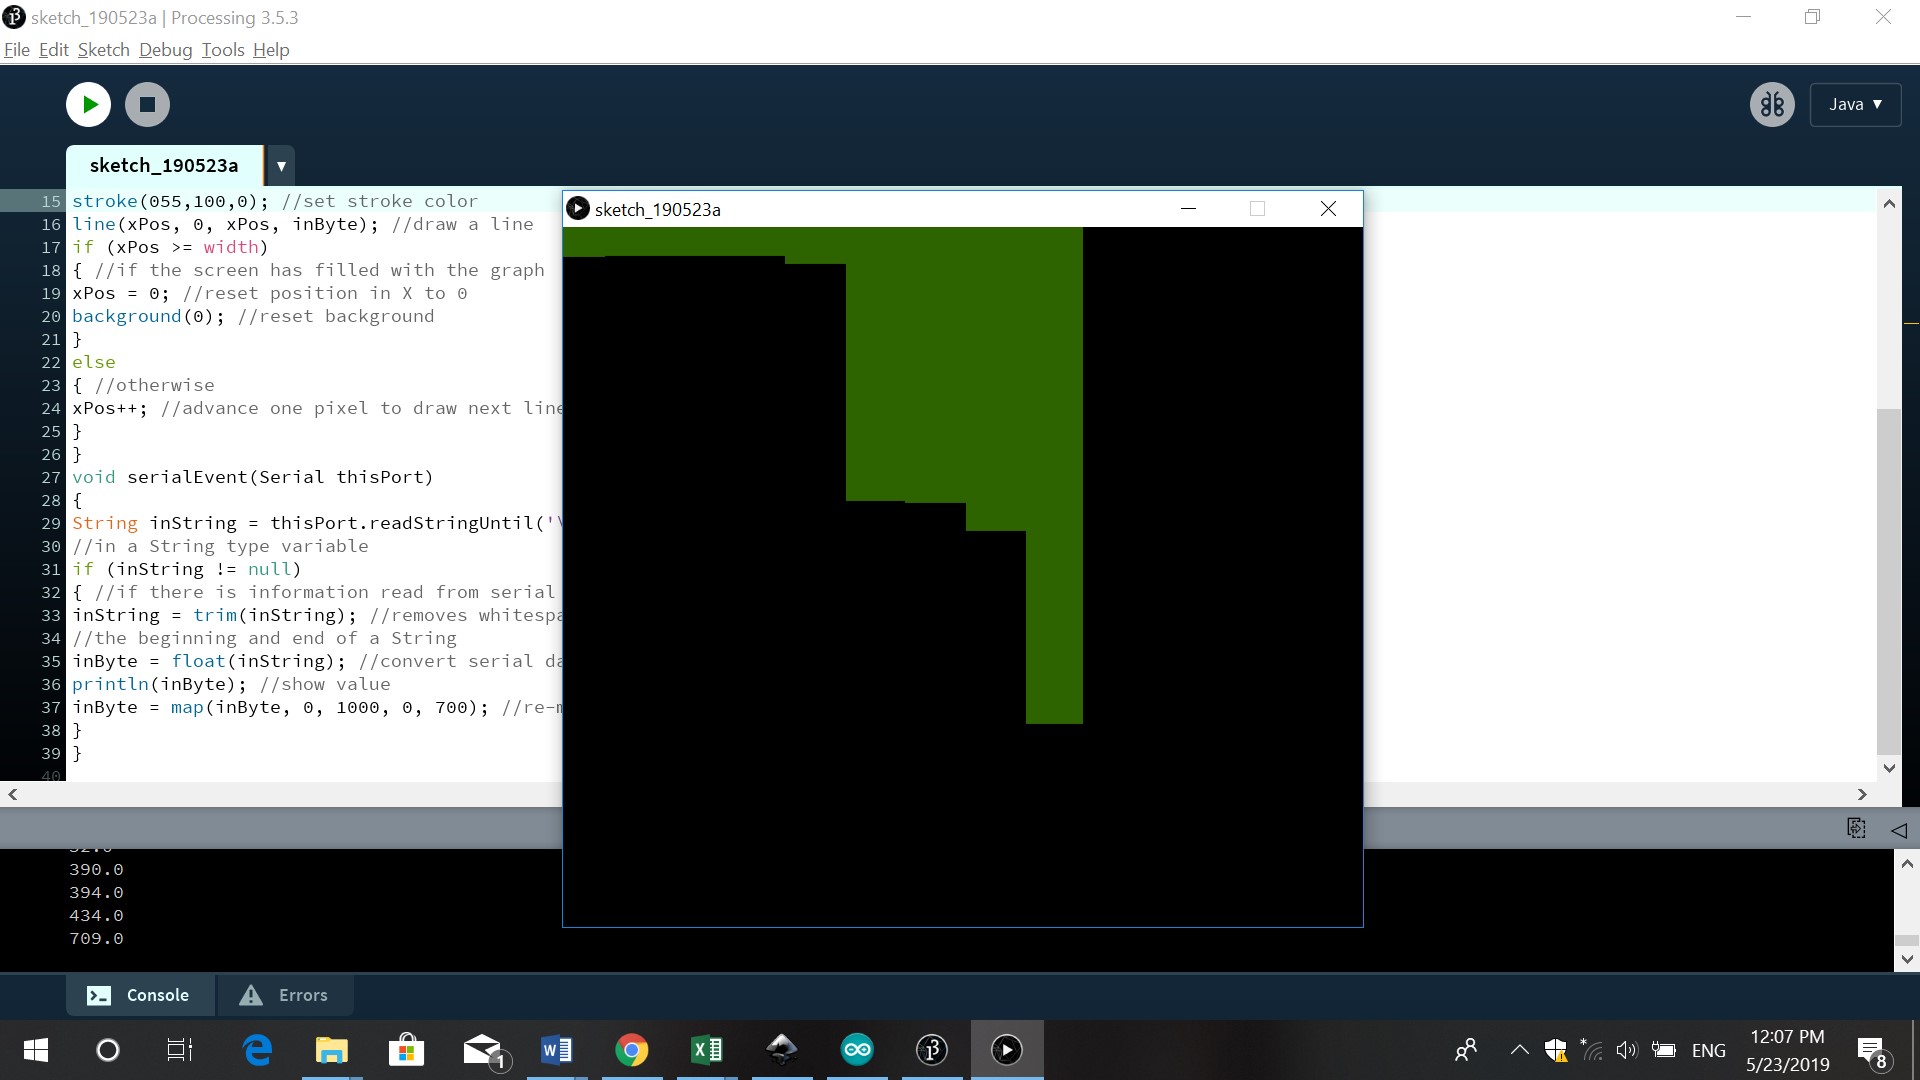Open the Tools menu
This screenshot has height=1080, width=1920.
click(222, 50)
